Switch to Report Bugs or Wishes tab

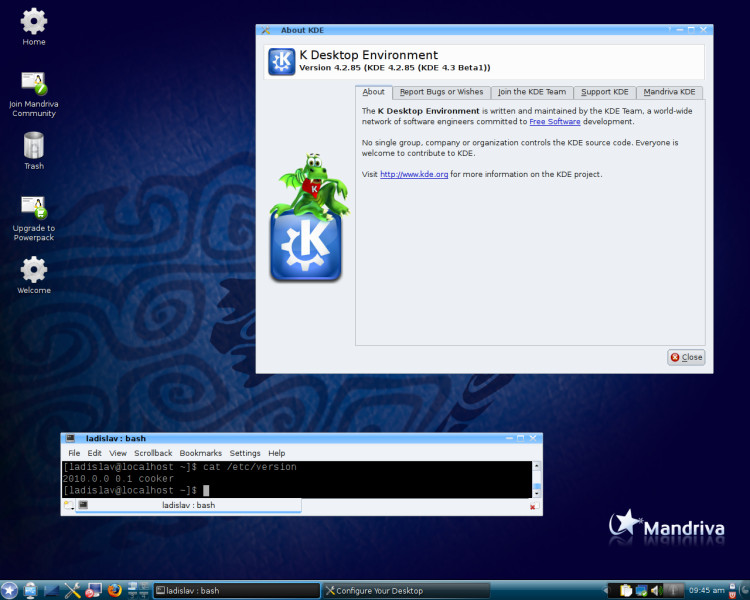[441, 92]
